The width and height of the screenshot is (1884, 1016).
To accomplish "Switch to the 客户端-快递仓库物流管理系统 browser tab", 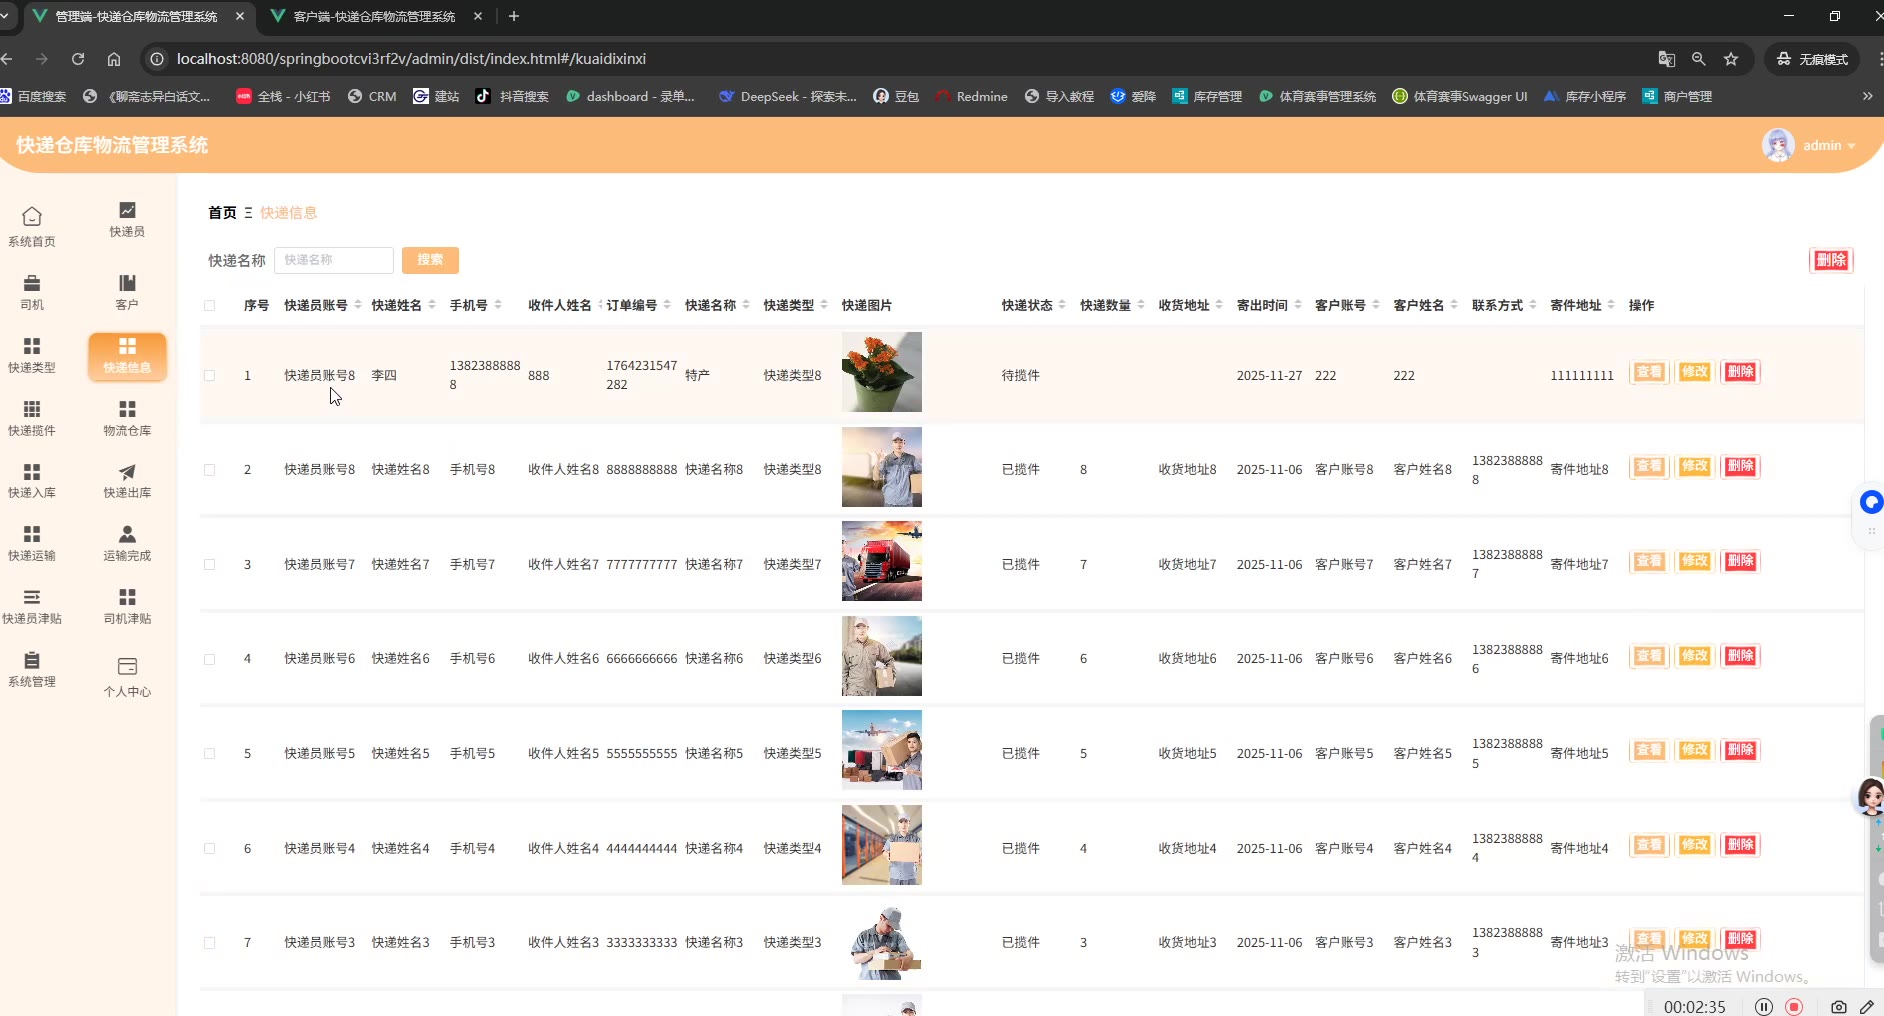I will pos(374,17).
